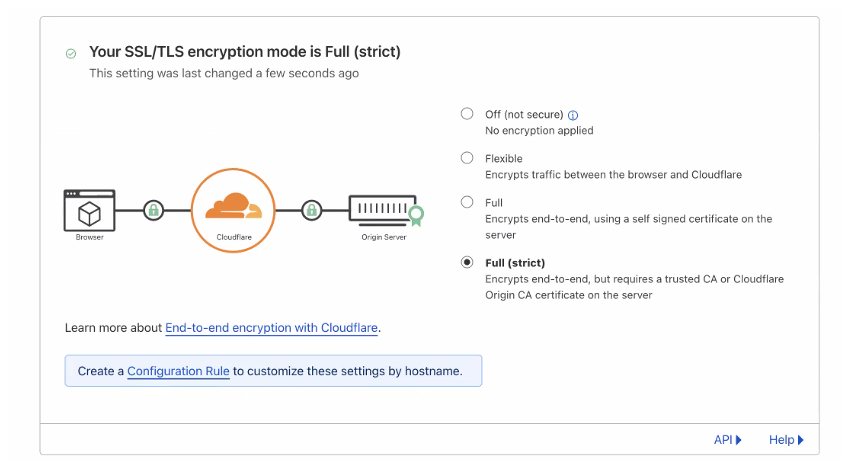Expand the Help section

click(786, 440)
